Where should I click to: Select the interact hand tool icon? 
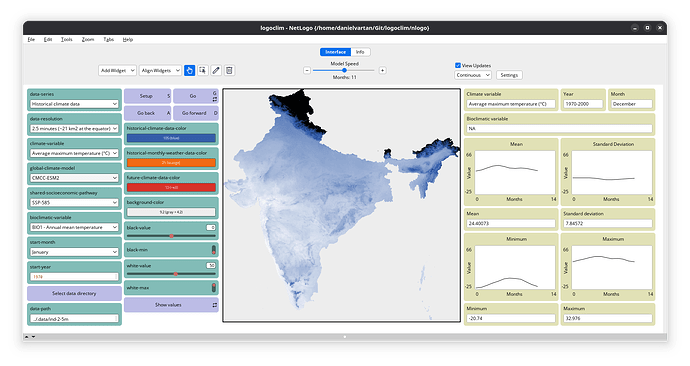point(189,70)
